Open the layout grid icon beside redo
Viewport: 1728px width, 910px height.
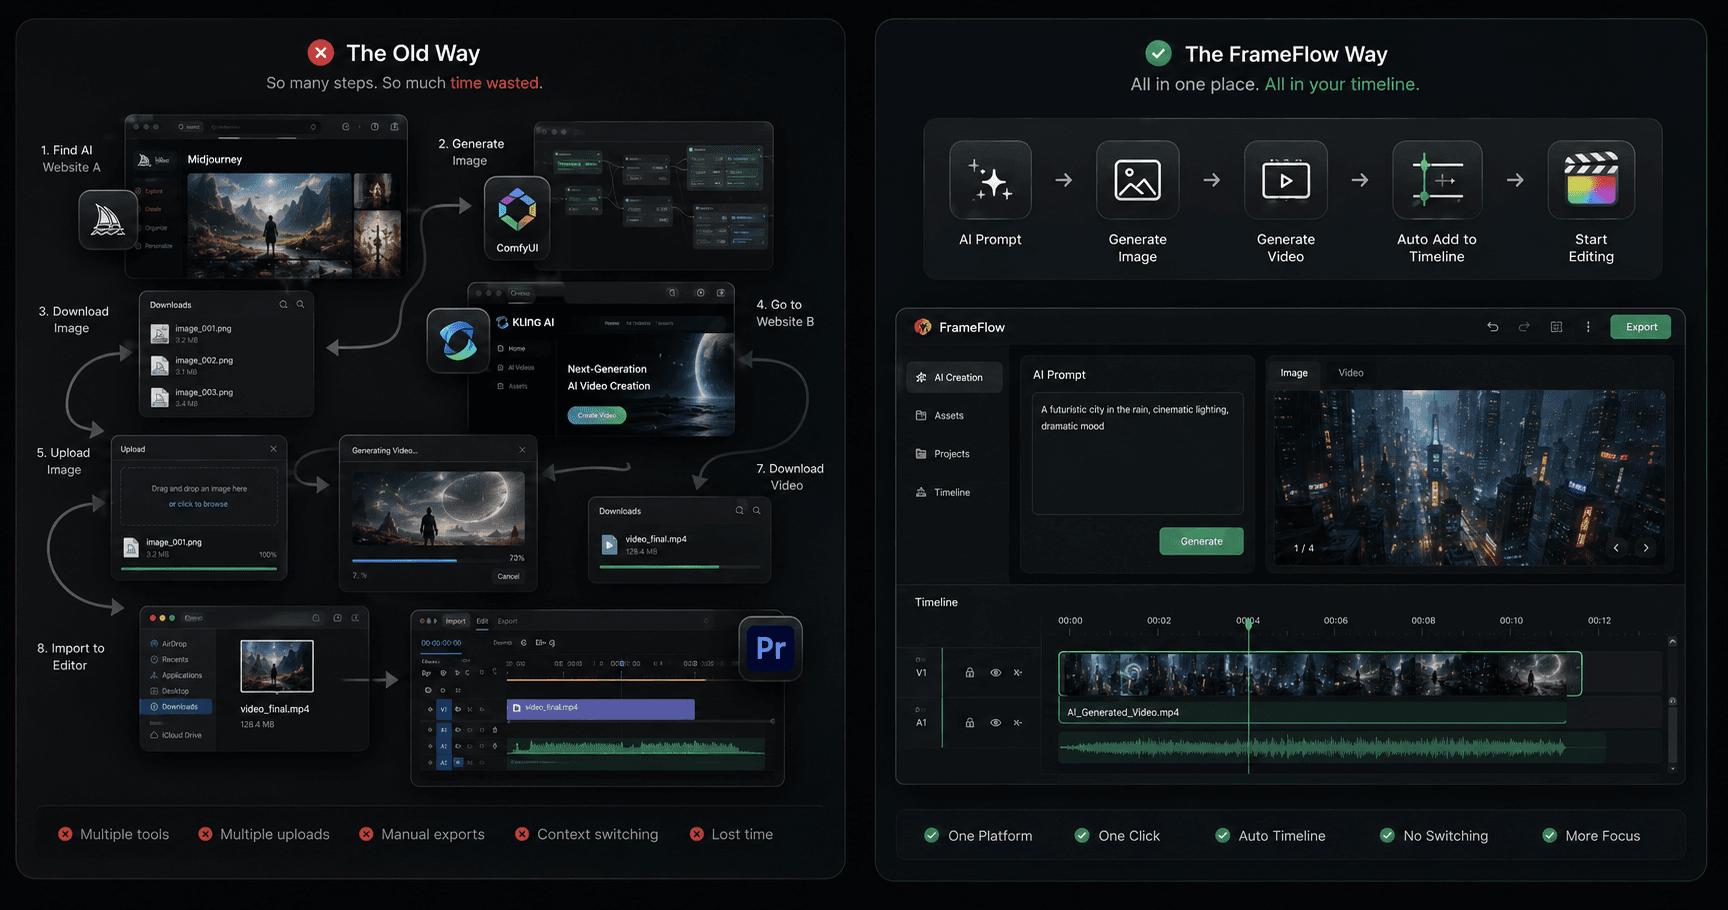(x=1556, y=327)
